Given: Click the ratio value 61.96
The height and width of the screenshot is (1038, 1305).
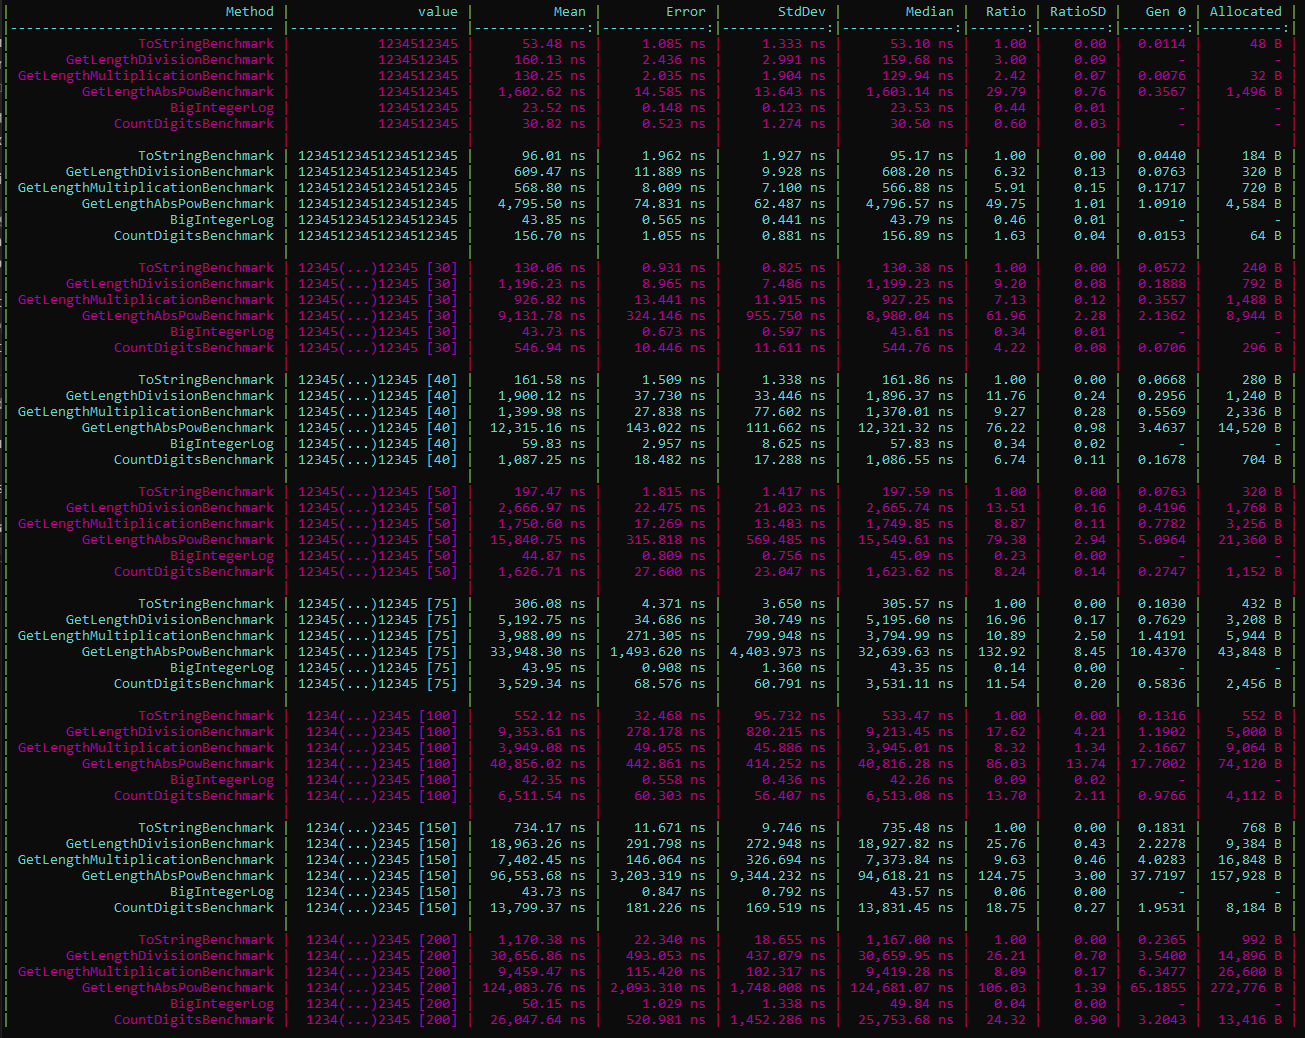Looking at the screenshot, I should click(x=1006, y=316).
